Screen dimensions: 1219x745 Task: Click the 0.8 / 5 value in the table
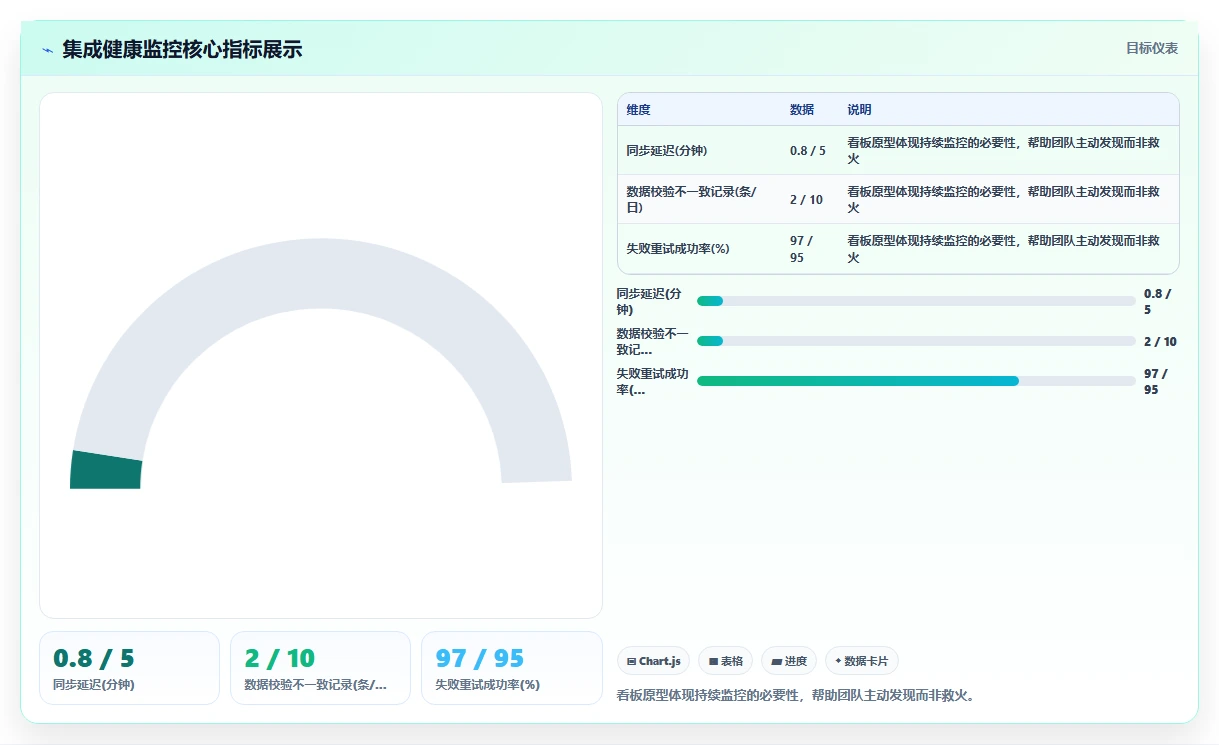click(808, 151)
